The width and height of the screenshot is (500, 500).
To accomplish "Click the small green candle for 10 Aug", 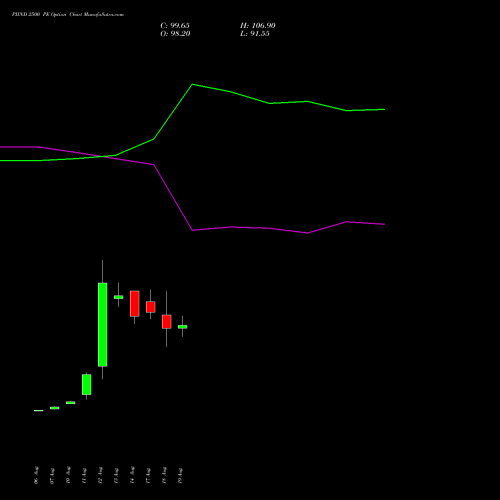I will tap(71, 403).
